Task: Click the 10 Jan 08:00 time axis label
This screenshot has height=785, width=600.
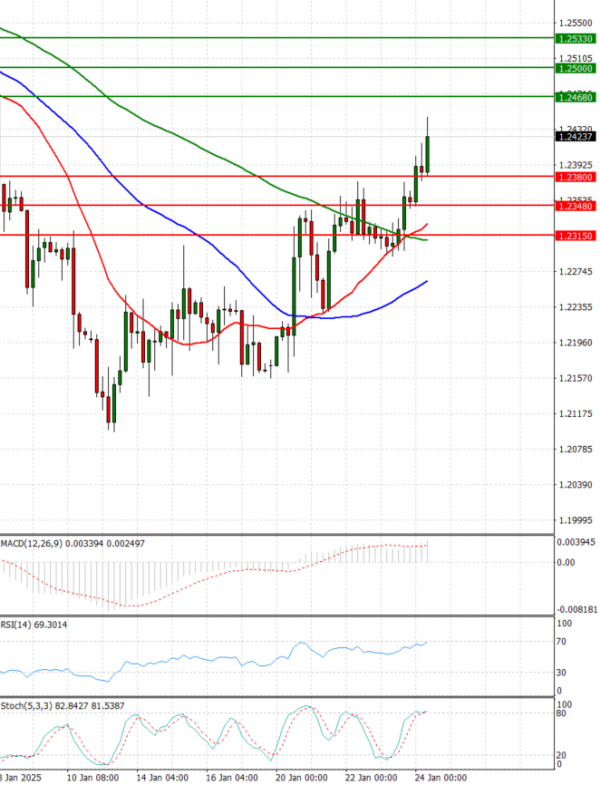Action: pyautogui.click(x=93, y=776)
